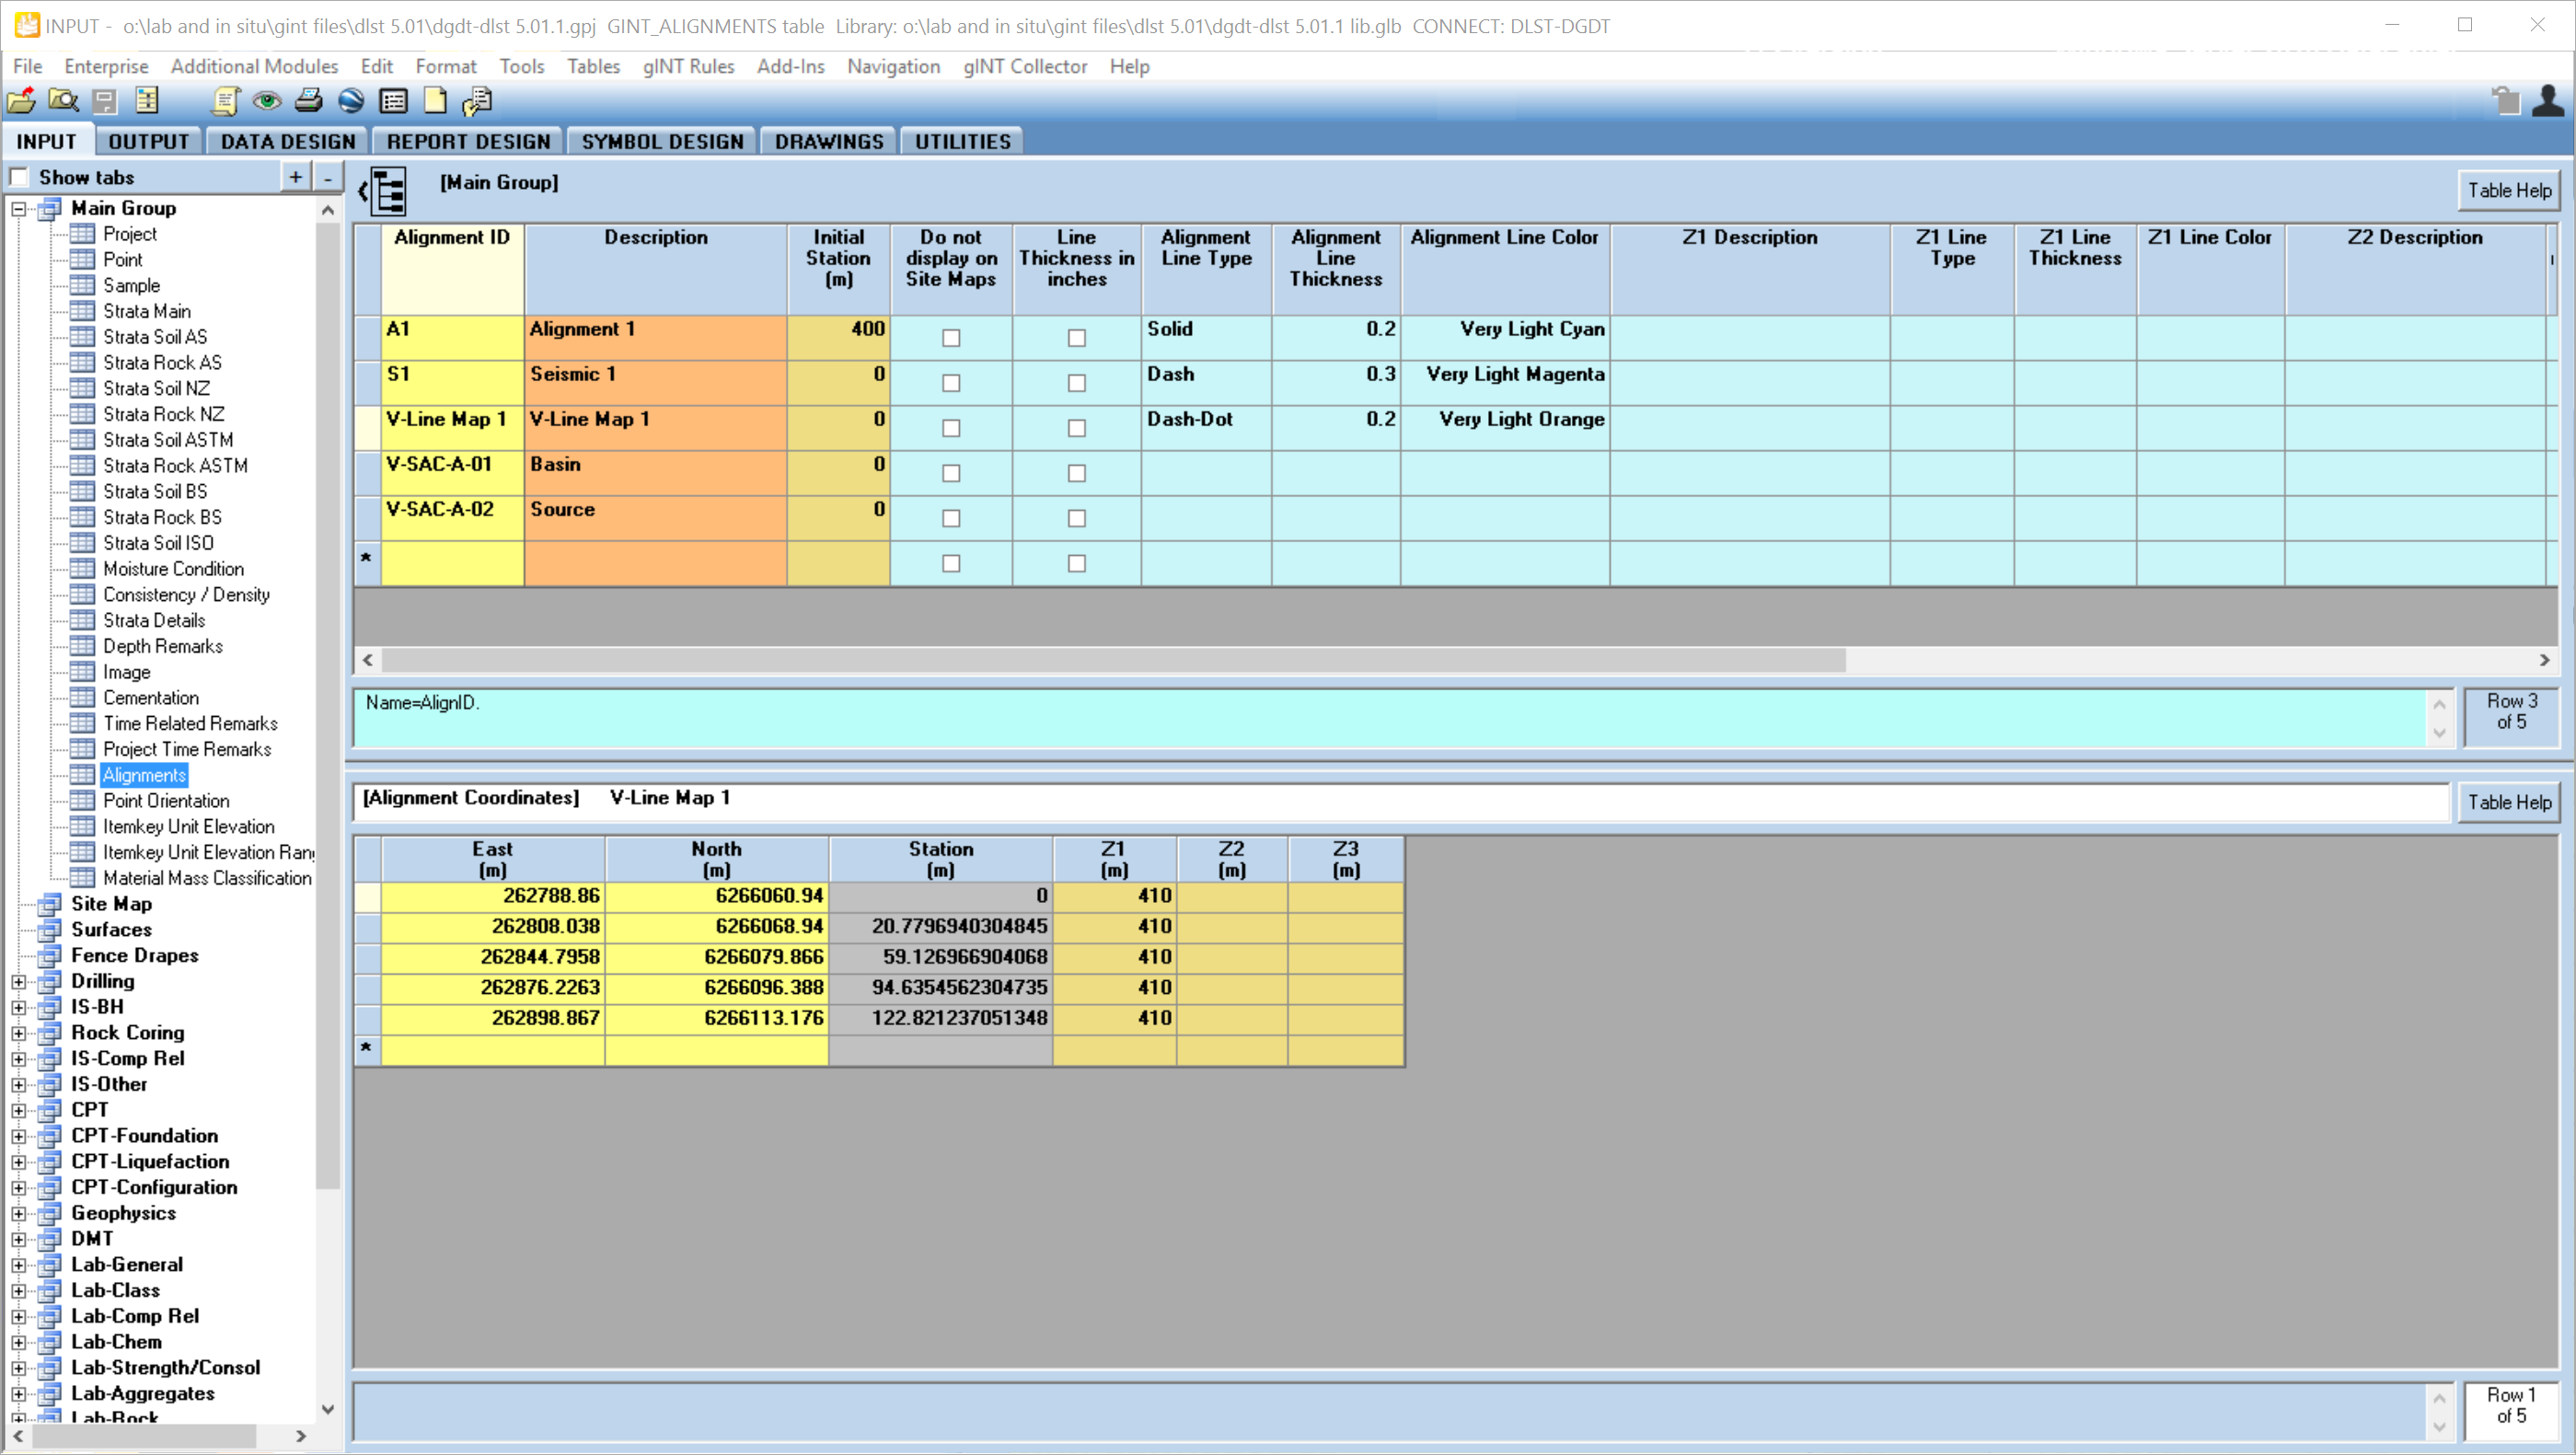This screenshot has width=2576, height=1455.
Task: Expand the Drilling tree group
Action: coord(19,982)
